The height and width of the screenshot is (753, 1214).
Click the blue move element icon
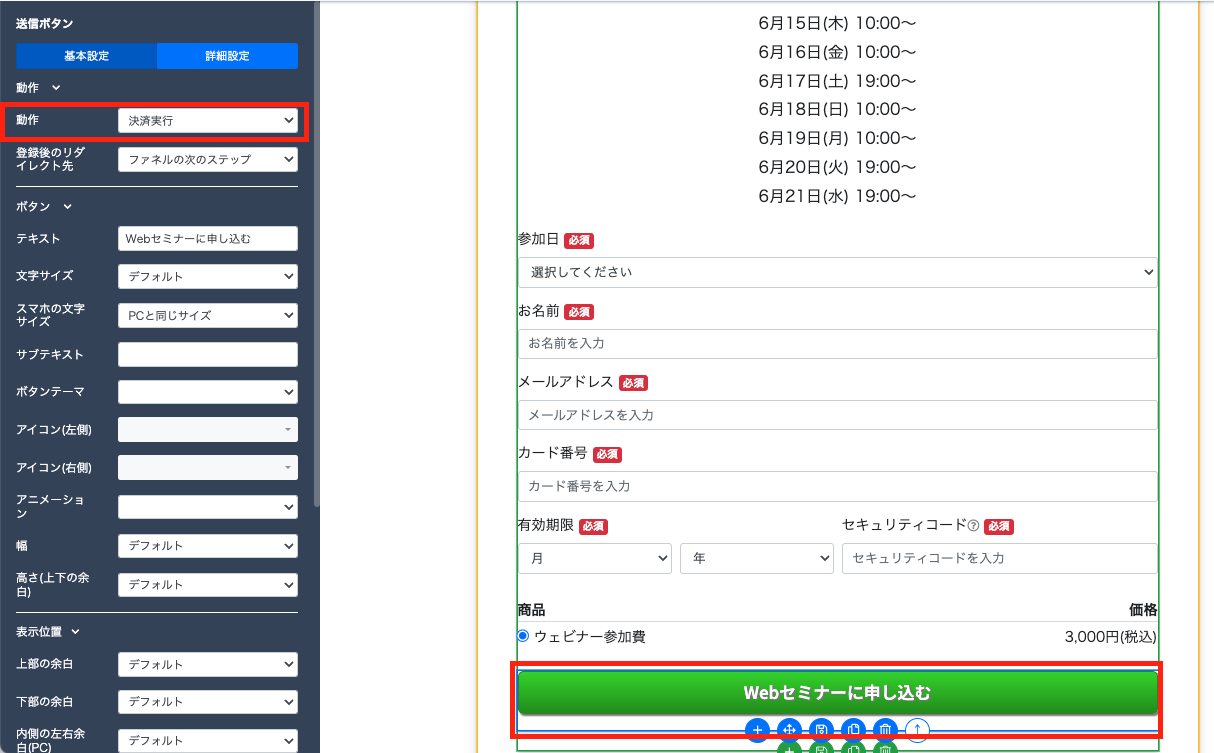(789, 730)
